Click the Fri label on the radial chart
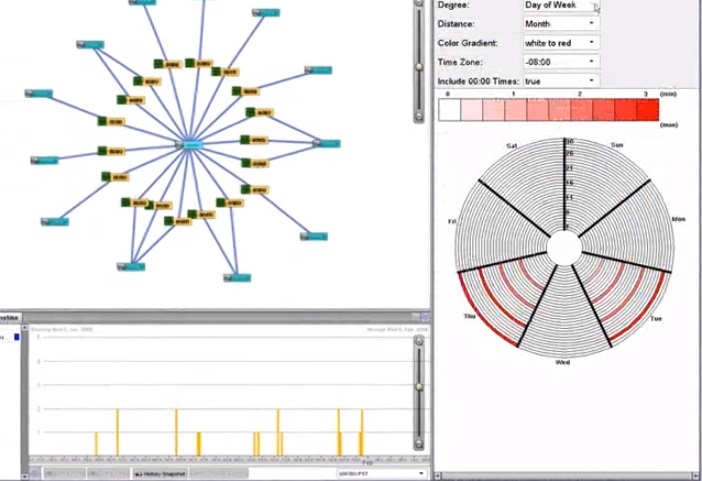The width and height of the screenshot is (702, 481). coord(452,222)
